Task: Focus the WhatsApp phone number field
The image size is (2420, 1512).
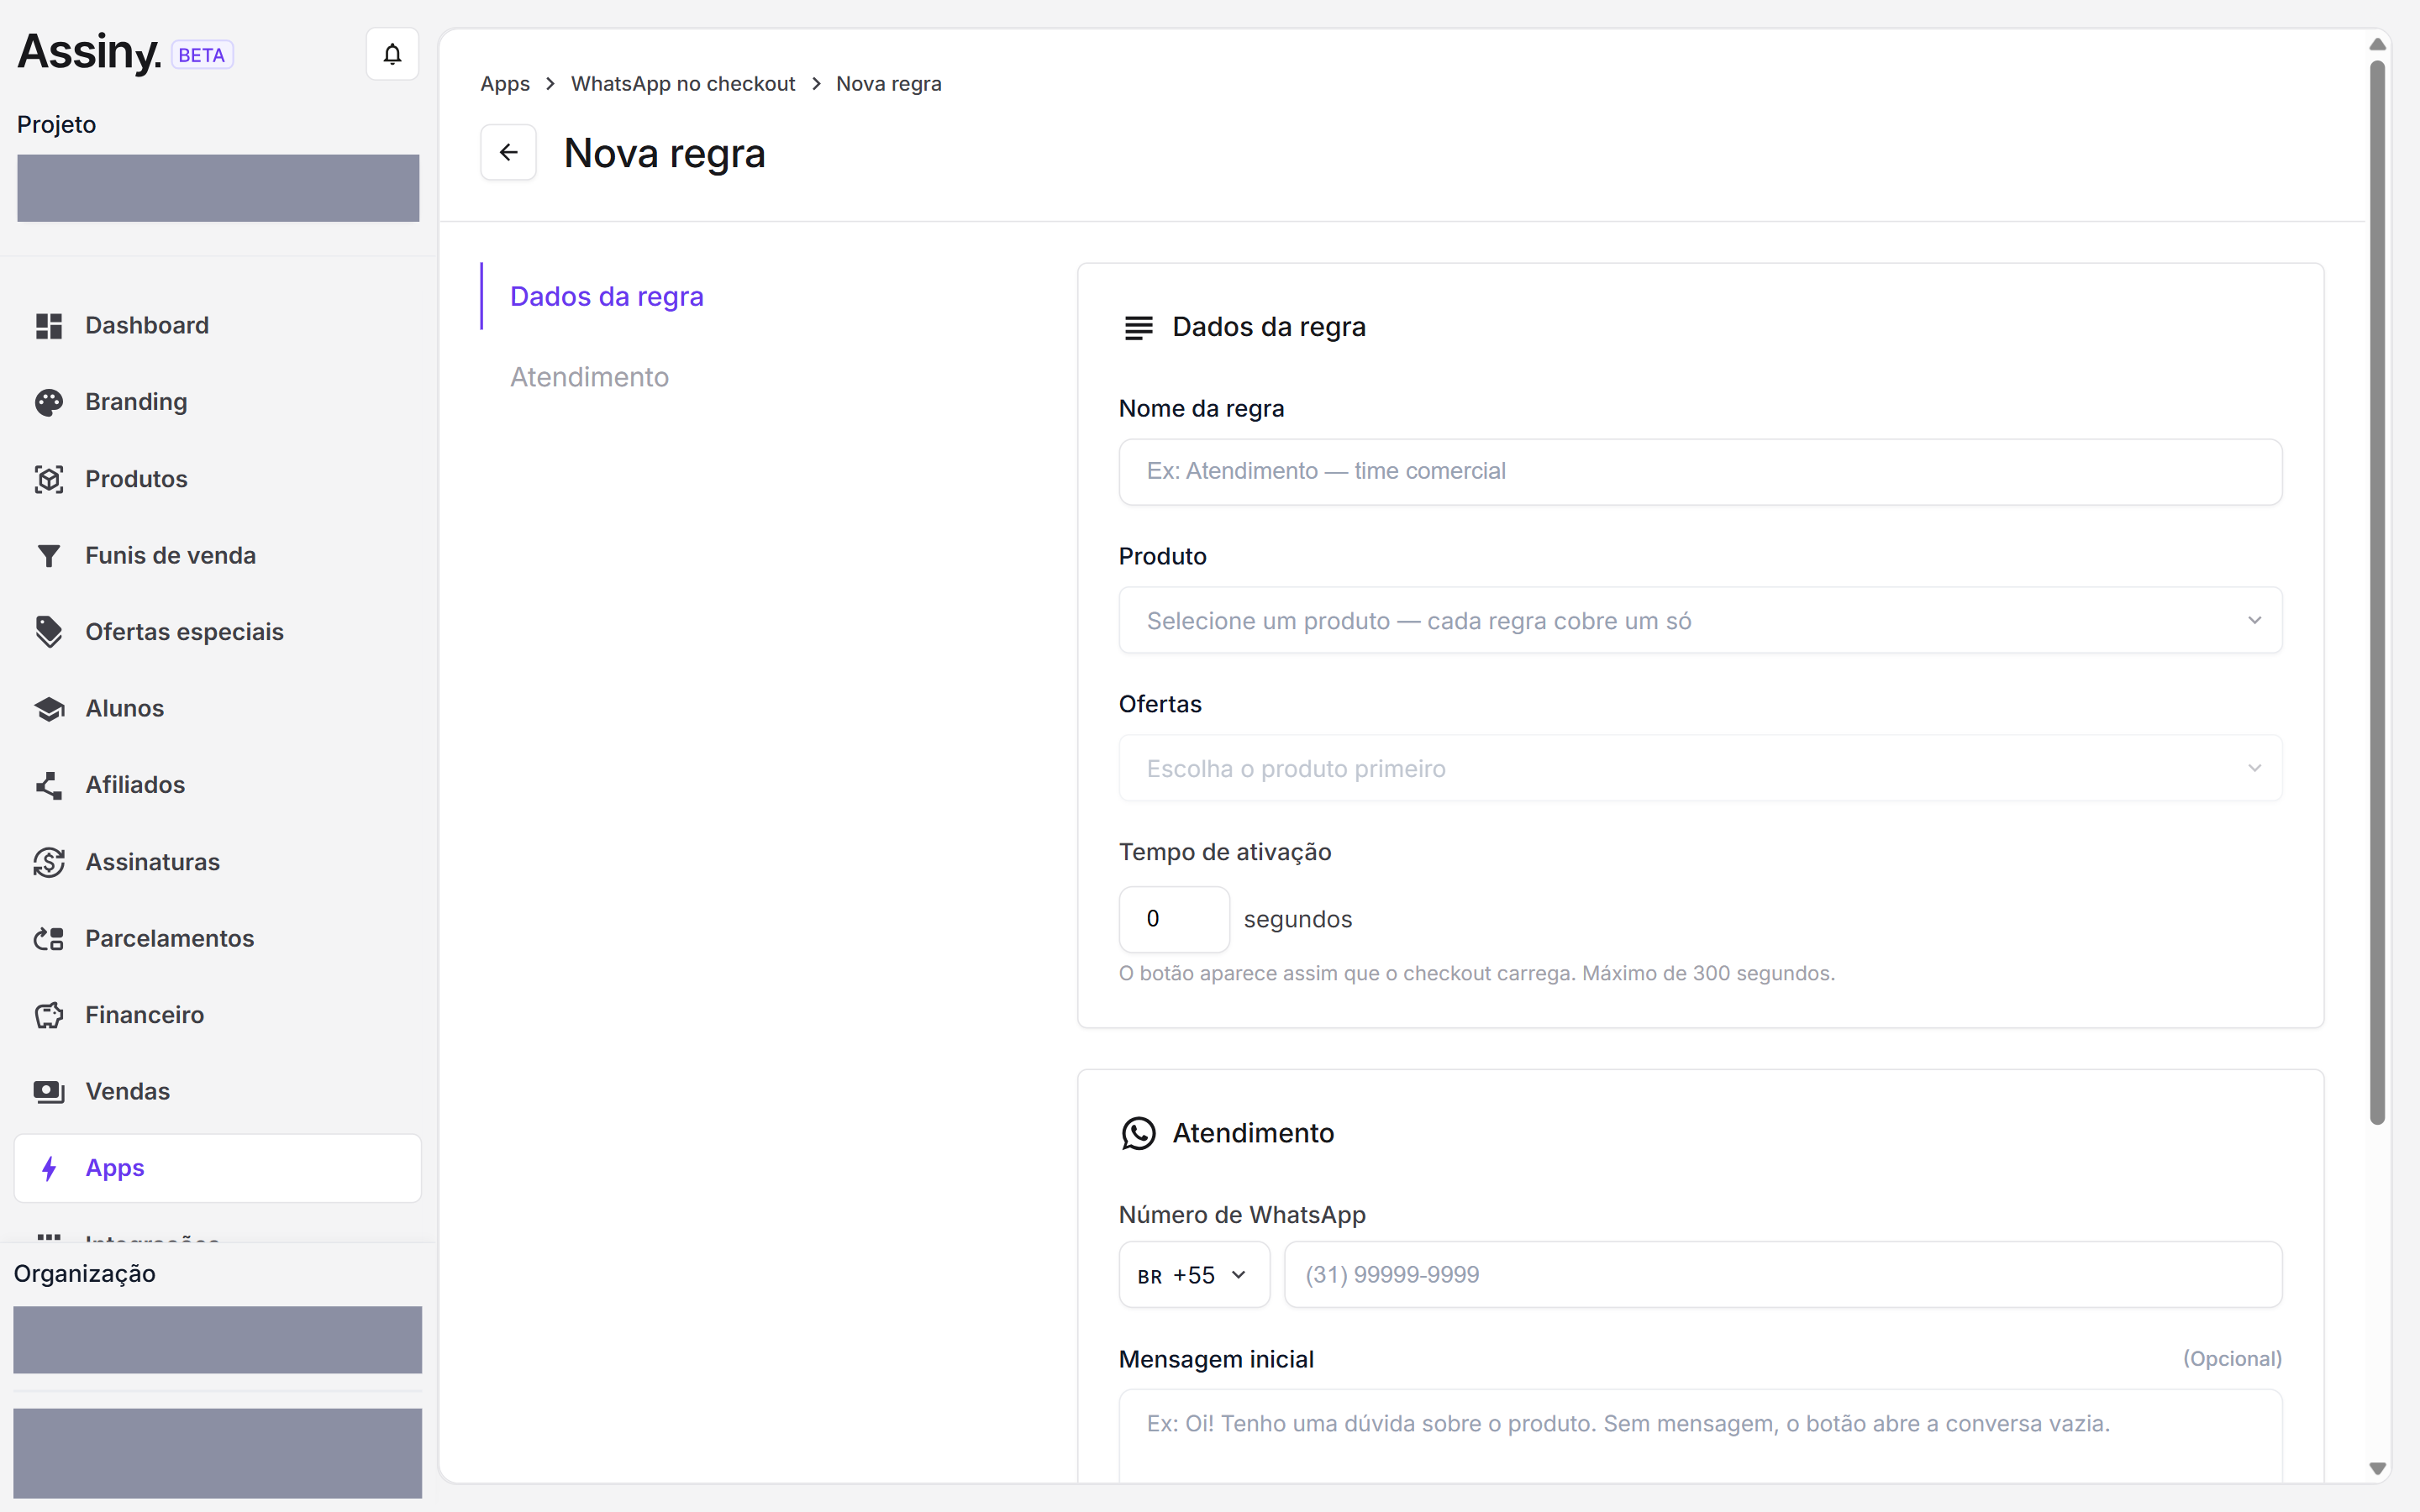Action: [1783, 1275]
